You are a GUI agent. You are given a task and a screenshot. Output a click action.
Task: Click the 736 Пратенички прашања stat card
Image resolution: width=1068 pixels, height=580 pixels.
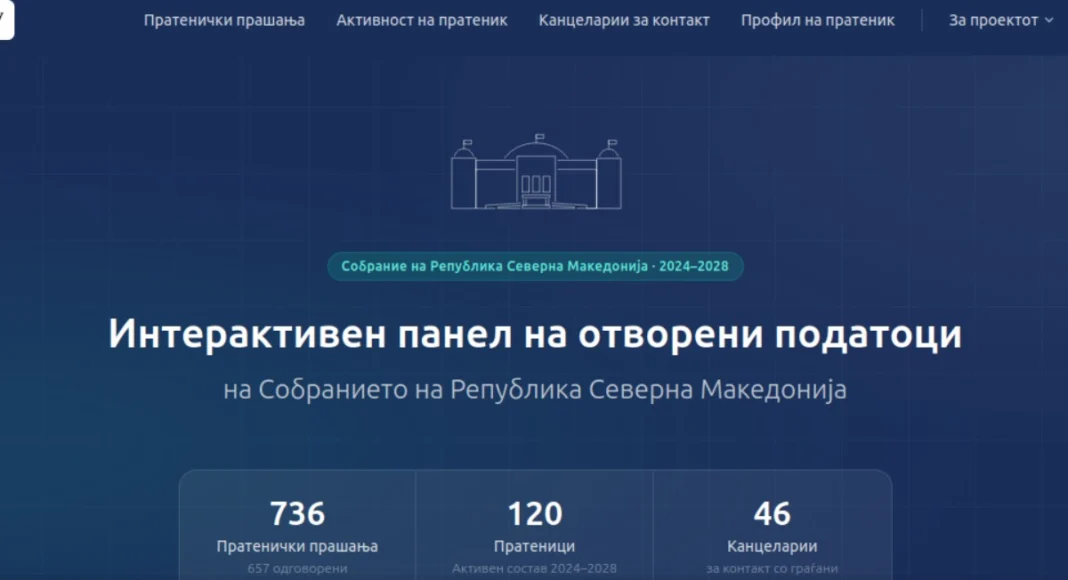coord(297,525)
